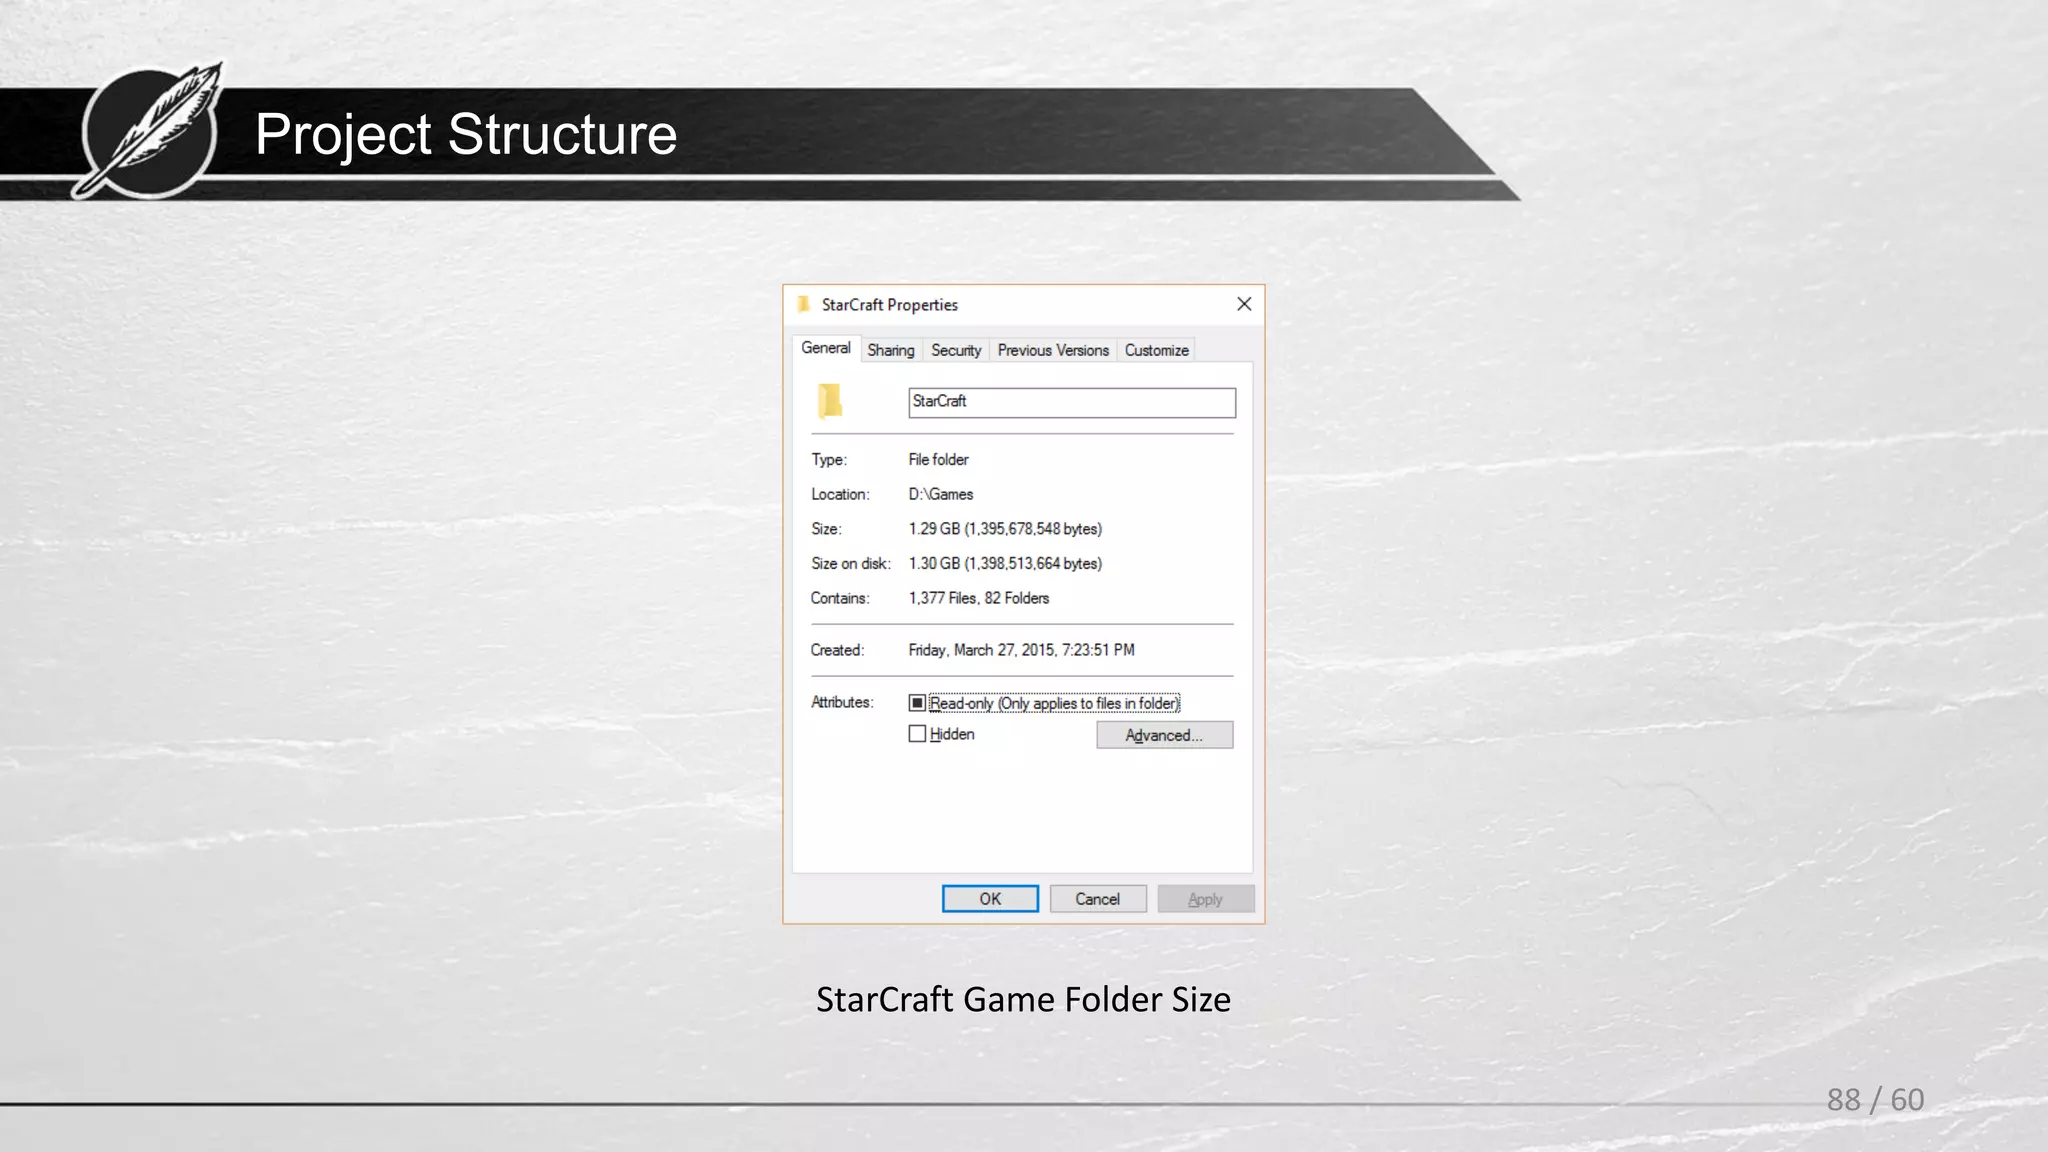Image resolution: width=2048 pixels, height=1152 pixels.
Task: Click '1,377 Files, 82 Folders' text
Action: point(979,598)
